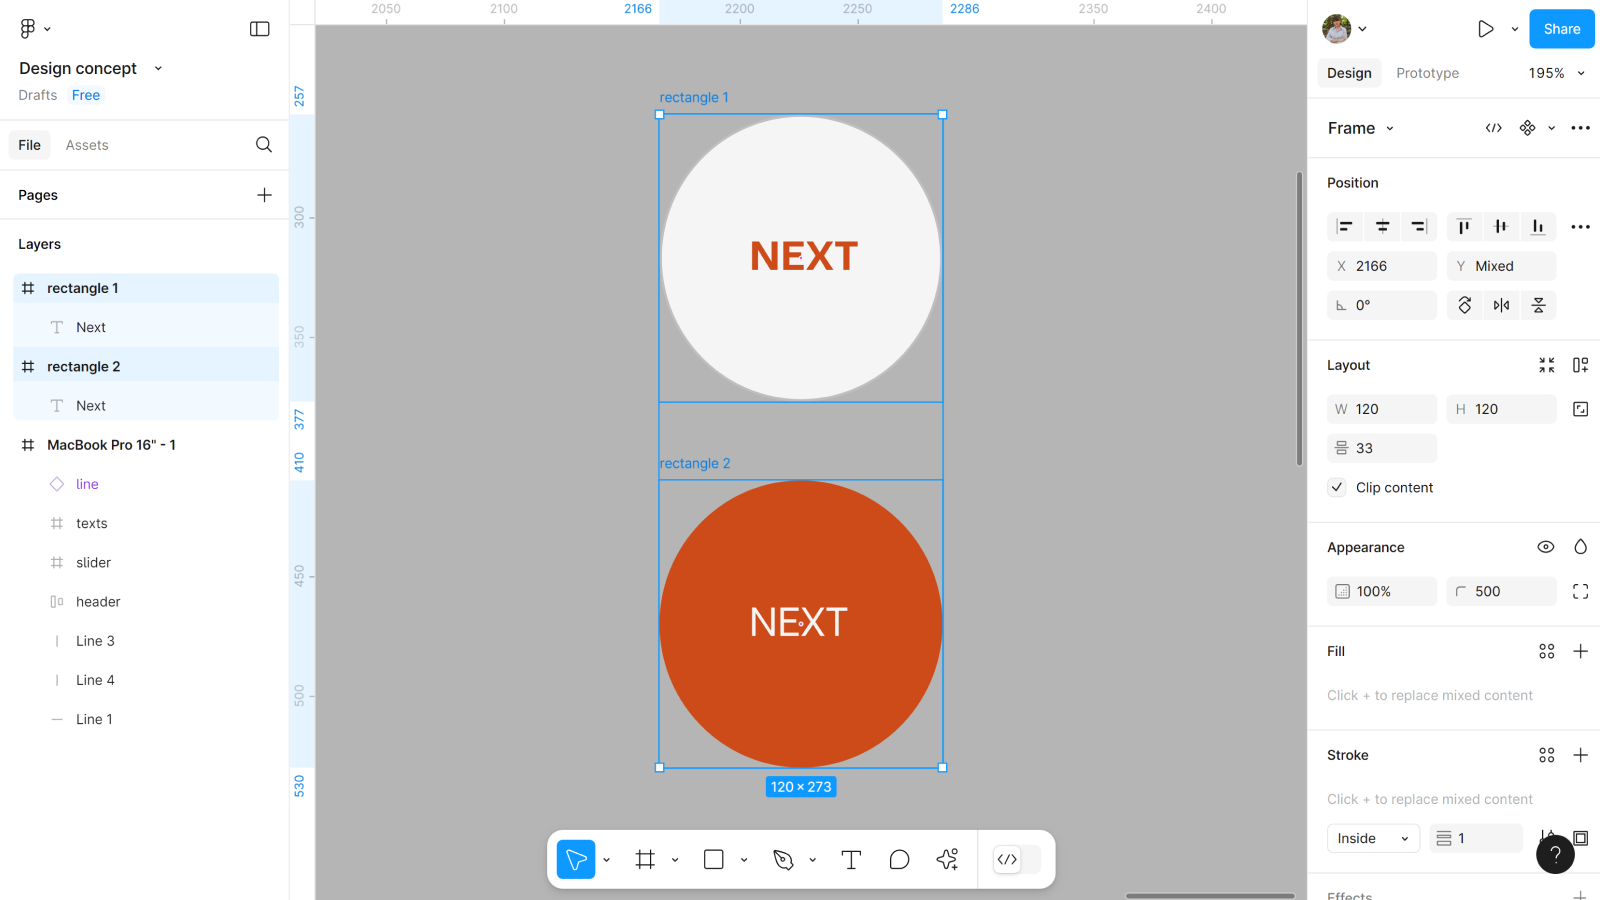Switch to the Prototype tab
The height and width of the screenshot is (900, 1600).
tap(1427, 73)
